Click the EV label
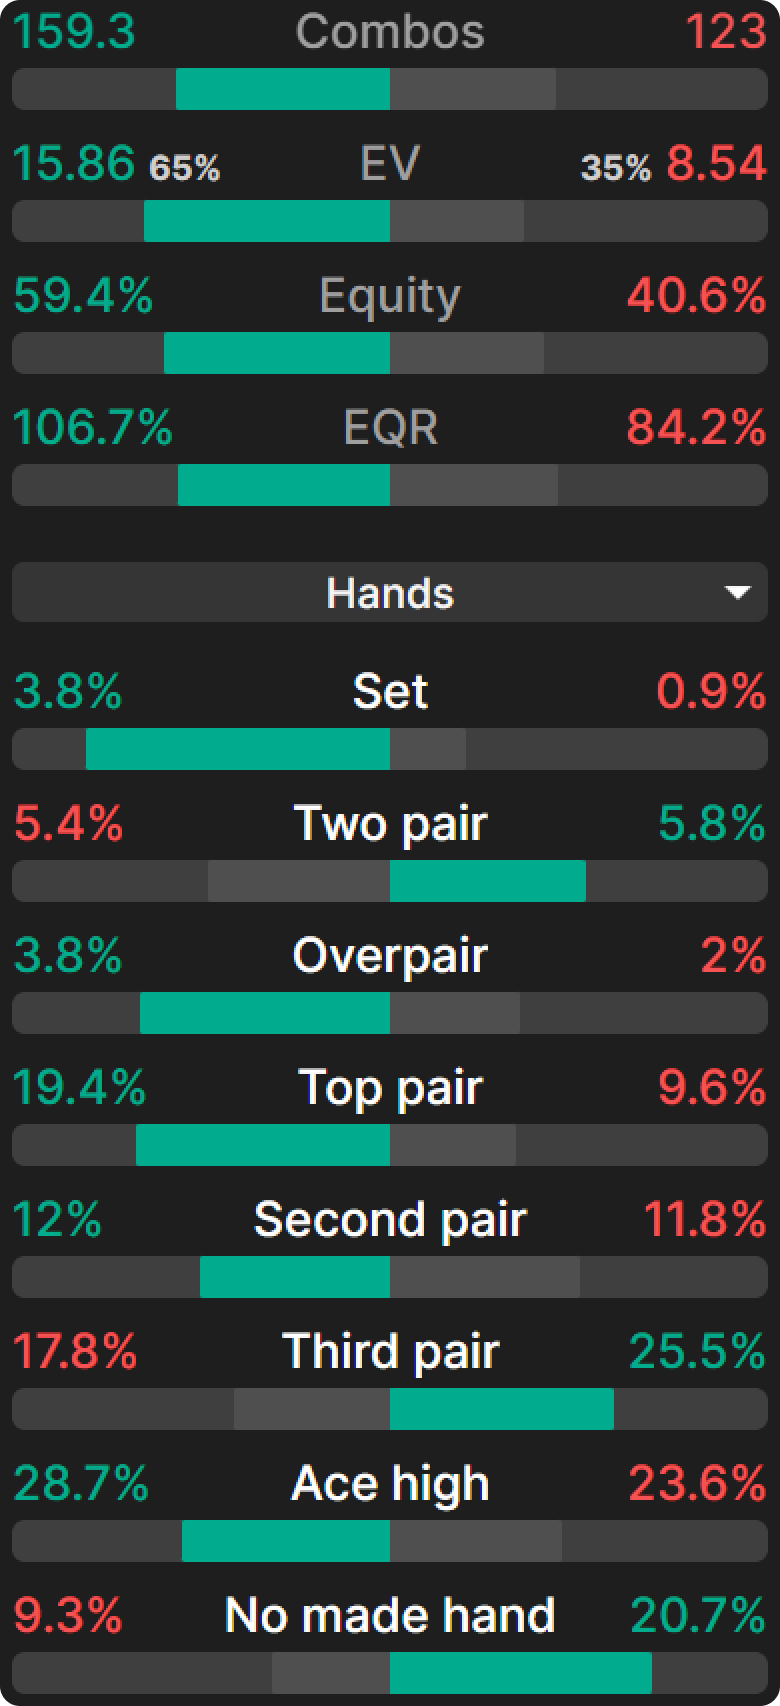 click(390, 163)
